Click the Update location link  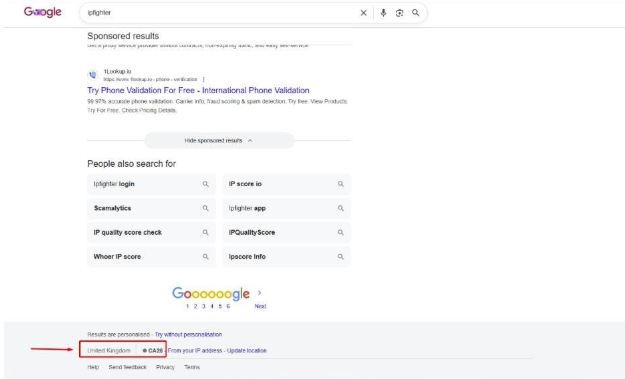click(247, 351)
